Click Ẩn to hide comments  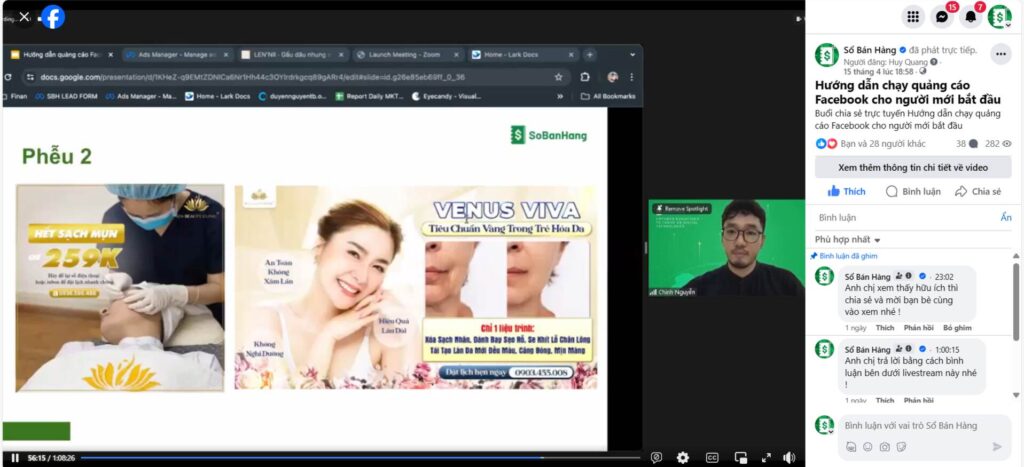pyautogui.click(x=1006, y=217)
